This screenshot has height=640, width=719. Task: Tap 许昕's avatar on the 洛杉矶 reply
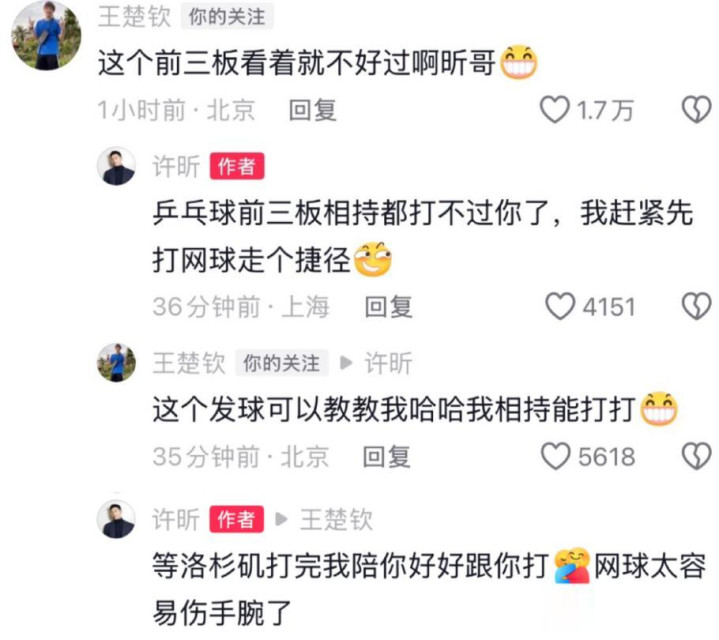pos(116,519)
